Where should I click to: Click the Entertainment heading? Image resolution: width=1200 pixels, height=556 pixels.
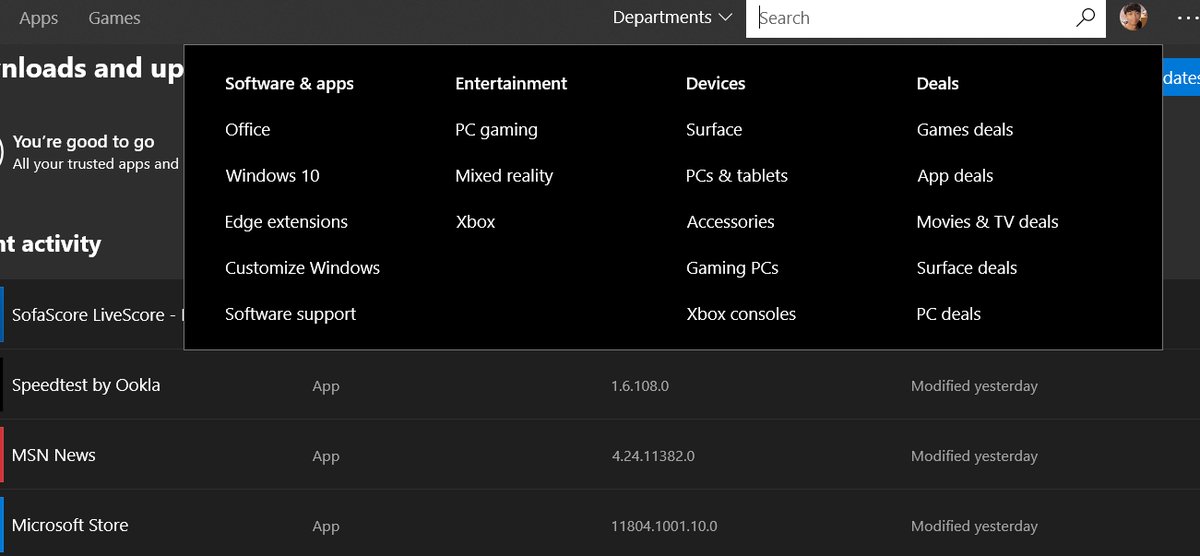[511, 84]
